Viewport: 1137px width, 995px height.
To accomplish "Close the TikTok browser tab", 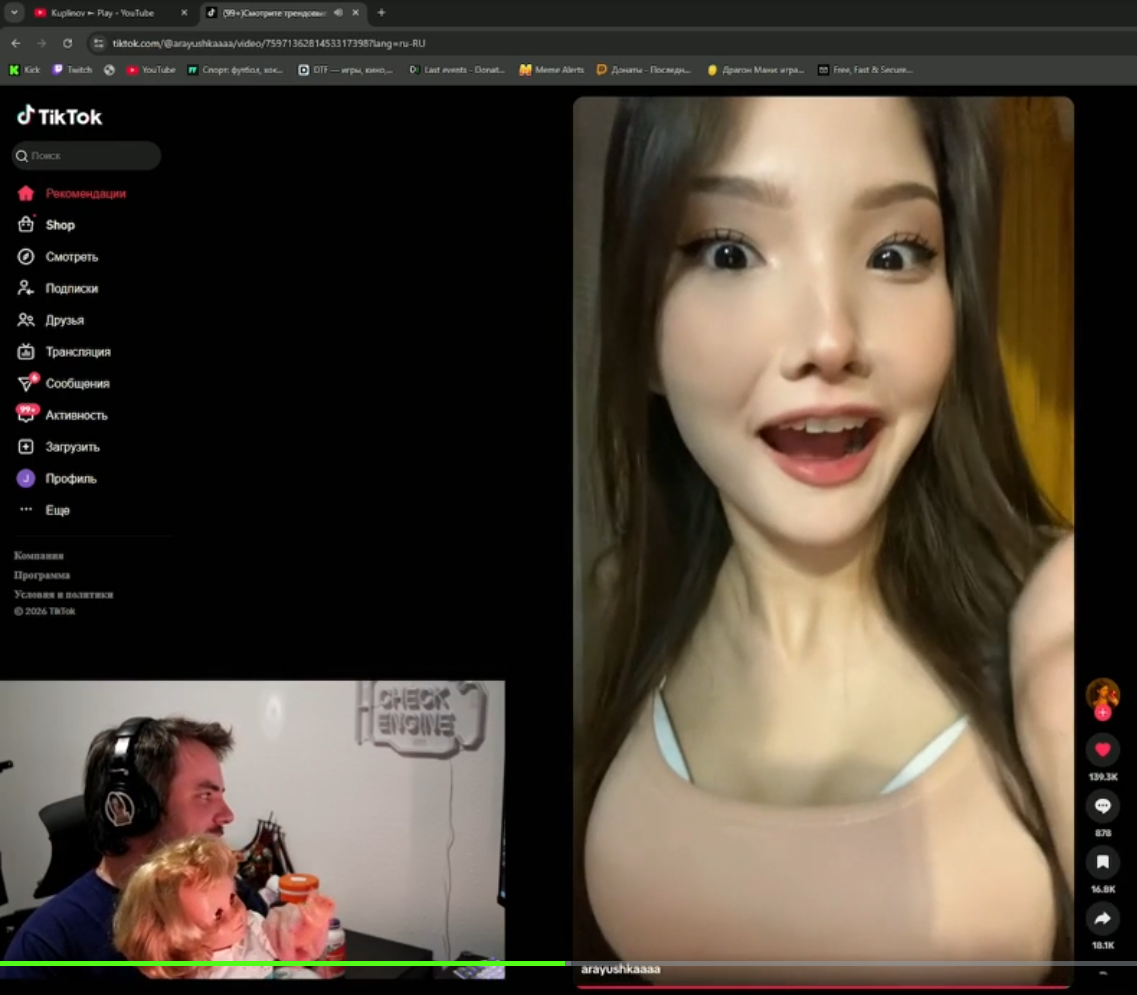I will click(x=355, y=12).
